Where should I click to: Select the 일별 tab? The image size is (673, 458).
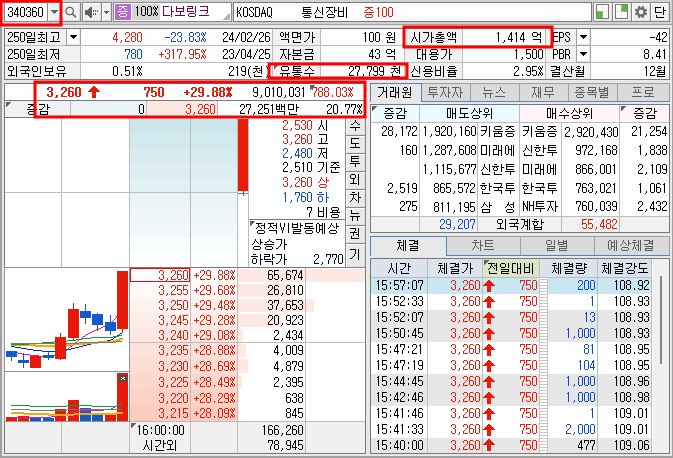pyautogui.click(x=557, y=246)
